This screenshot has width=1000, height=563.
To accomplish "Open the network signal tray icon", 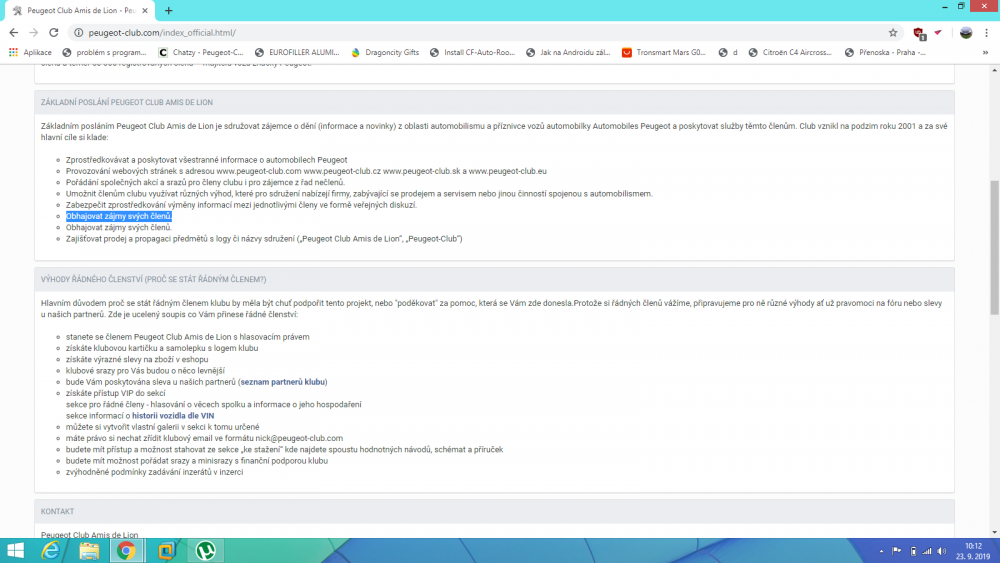I will [x=927, y=551].
